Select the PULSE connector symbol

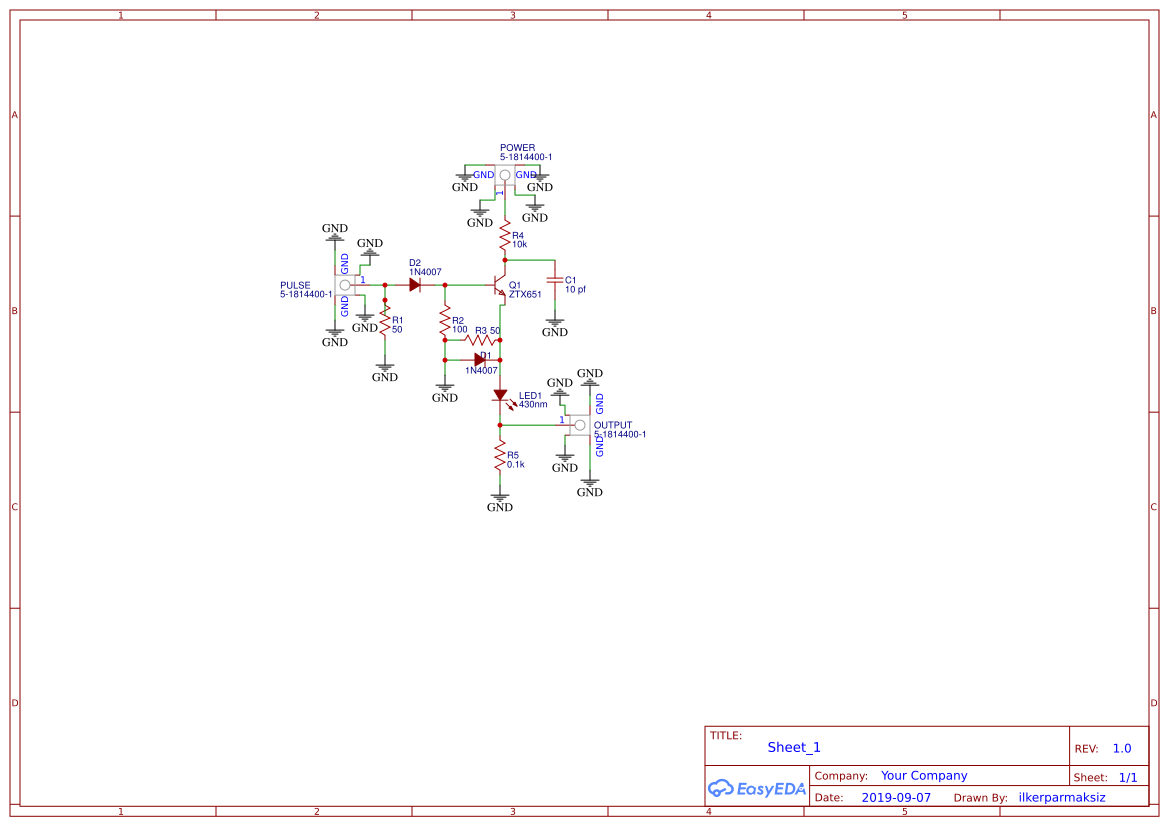point(345,285)
